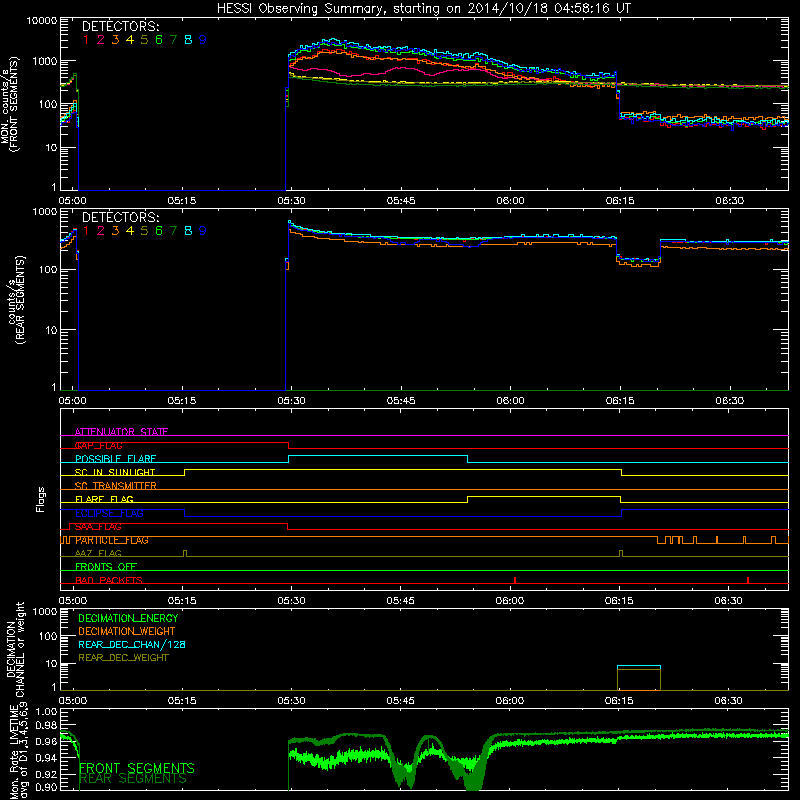The image size is (800, 800).
Task: Click 05:30 tick under front segments panel
Action: [x=291, y=201]
